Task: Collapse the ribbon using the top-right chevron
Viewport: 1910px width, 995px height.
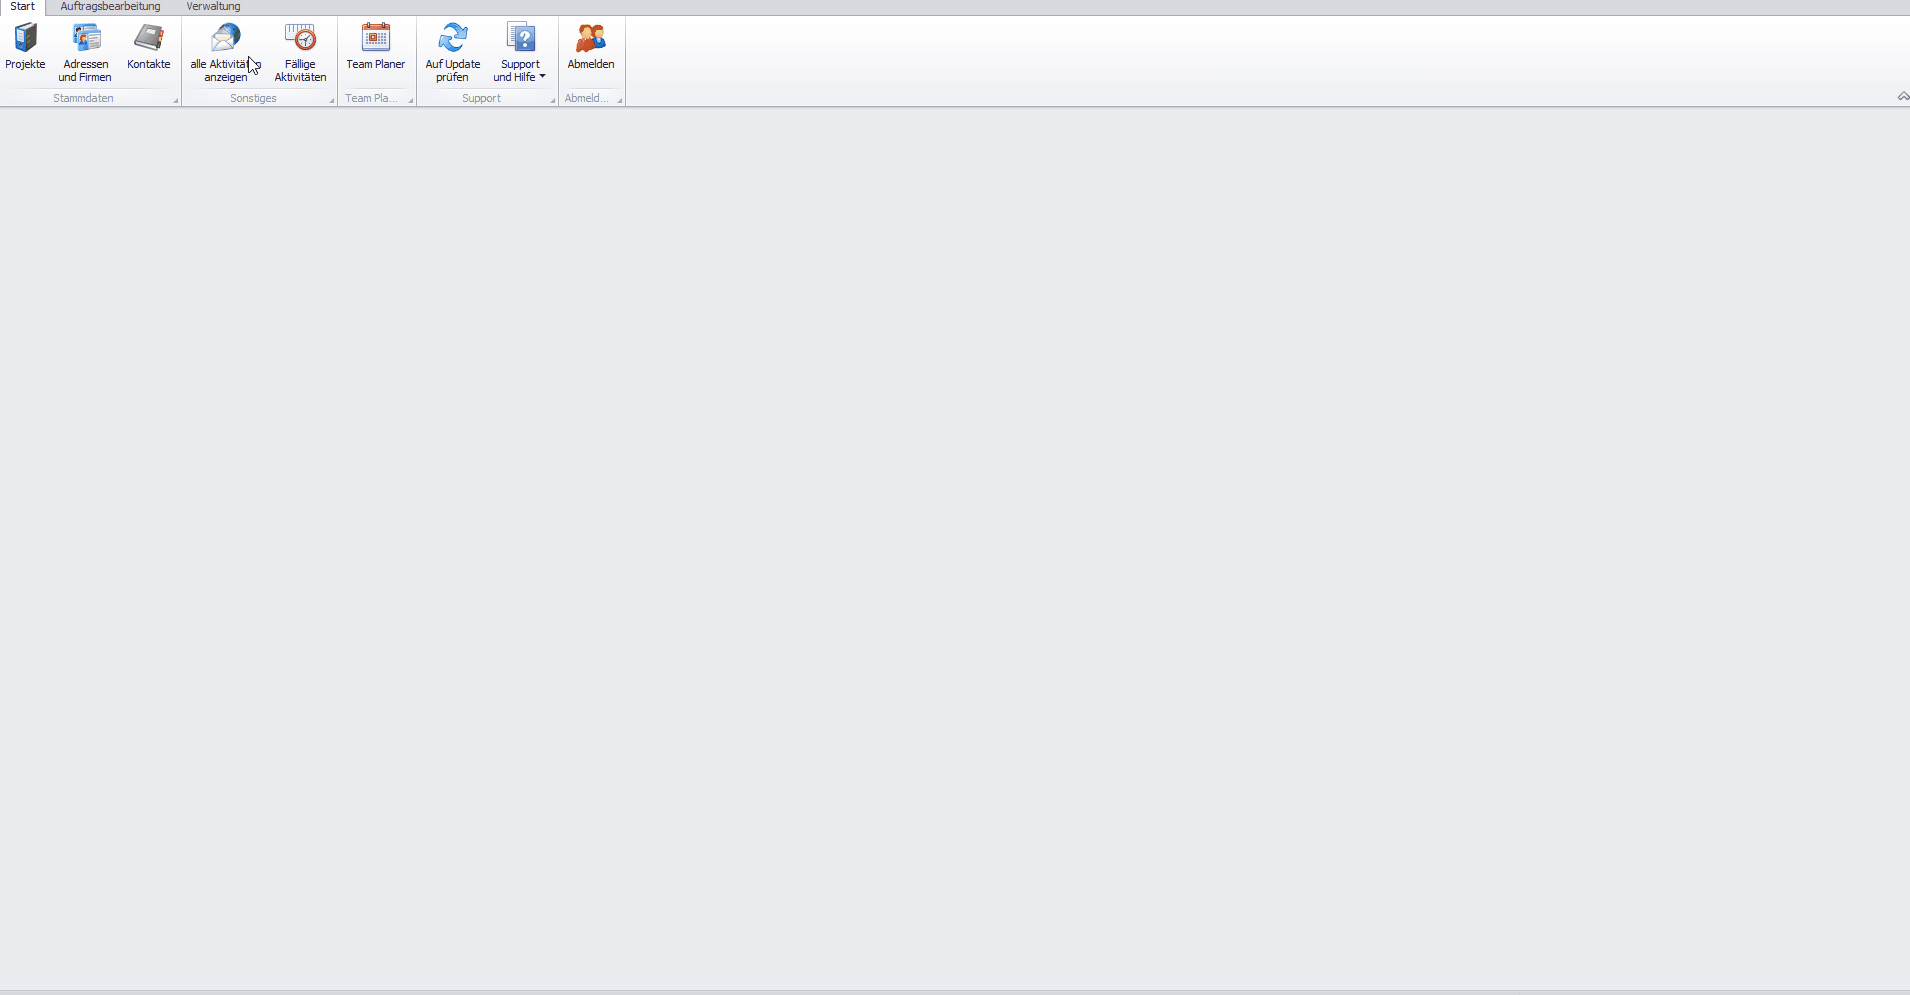Action: tap(1902, 97)
